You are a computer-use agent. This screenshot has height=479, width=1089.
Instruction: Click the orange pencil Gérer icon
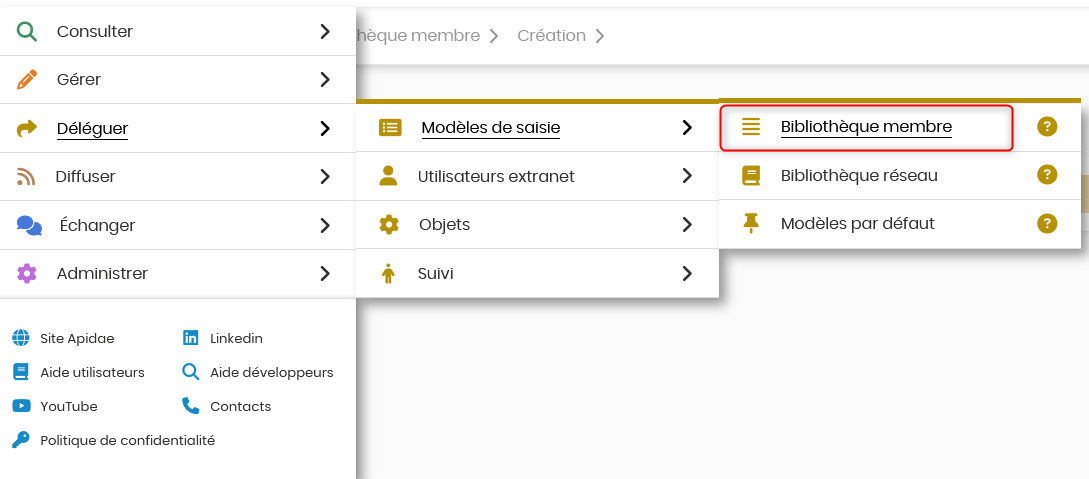pyautogui.click(x=26, y=80)
